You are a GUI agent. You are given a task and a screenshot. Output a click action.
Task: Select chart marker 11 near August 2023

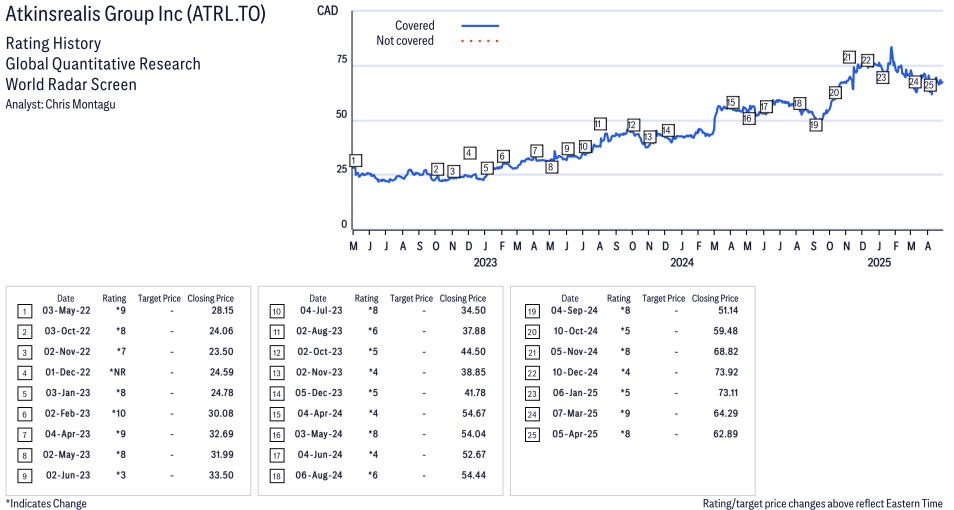(600, 124)
